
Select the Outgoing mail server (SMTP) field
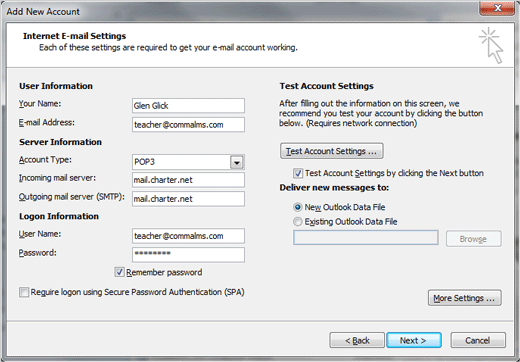pos(188,199)
